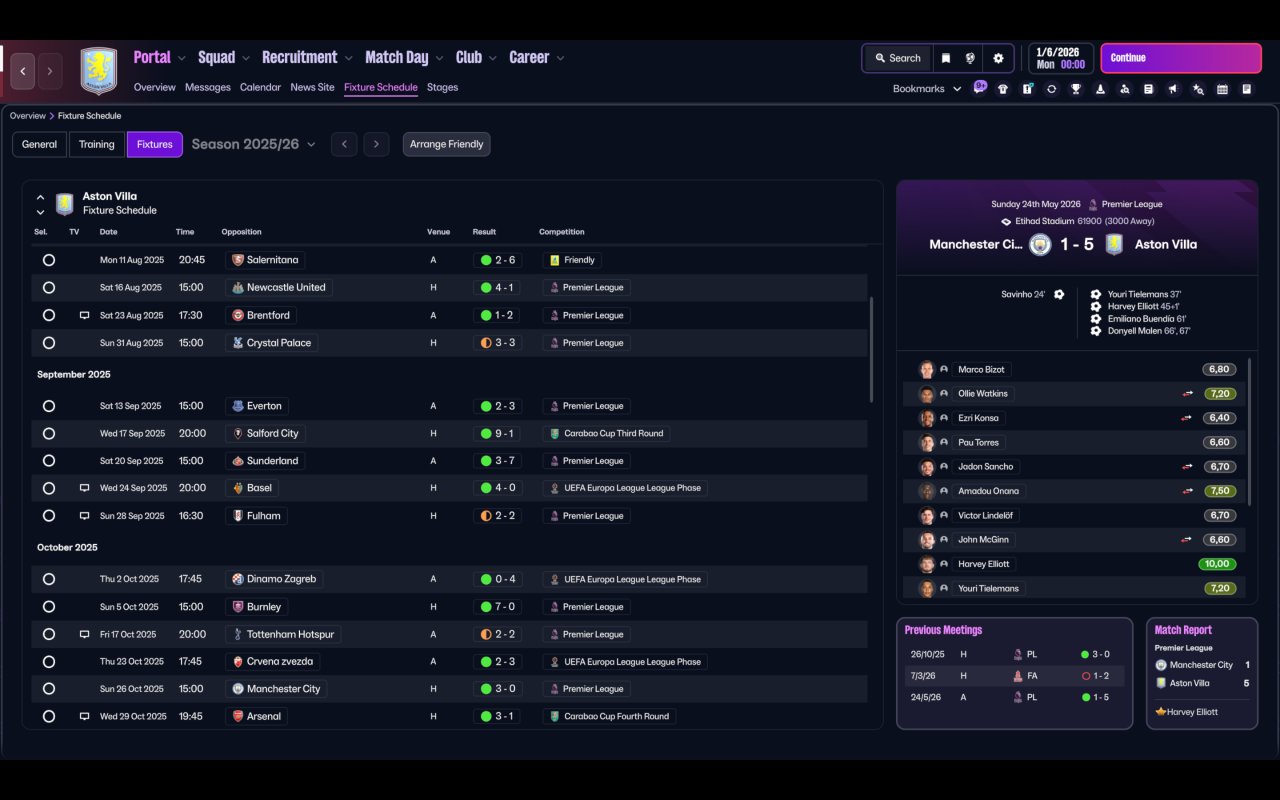Click the Aston Villa badge in match header
Screen dimensions: 1280x800
pyautogui.click(x=1114, y=244)
